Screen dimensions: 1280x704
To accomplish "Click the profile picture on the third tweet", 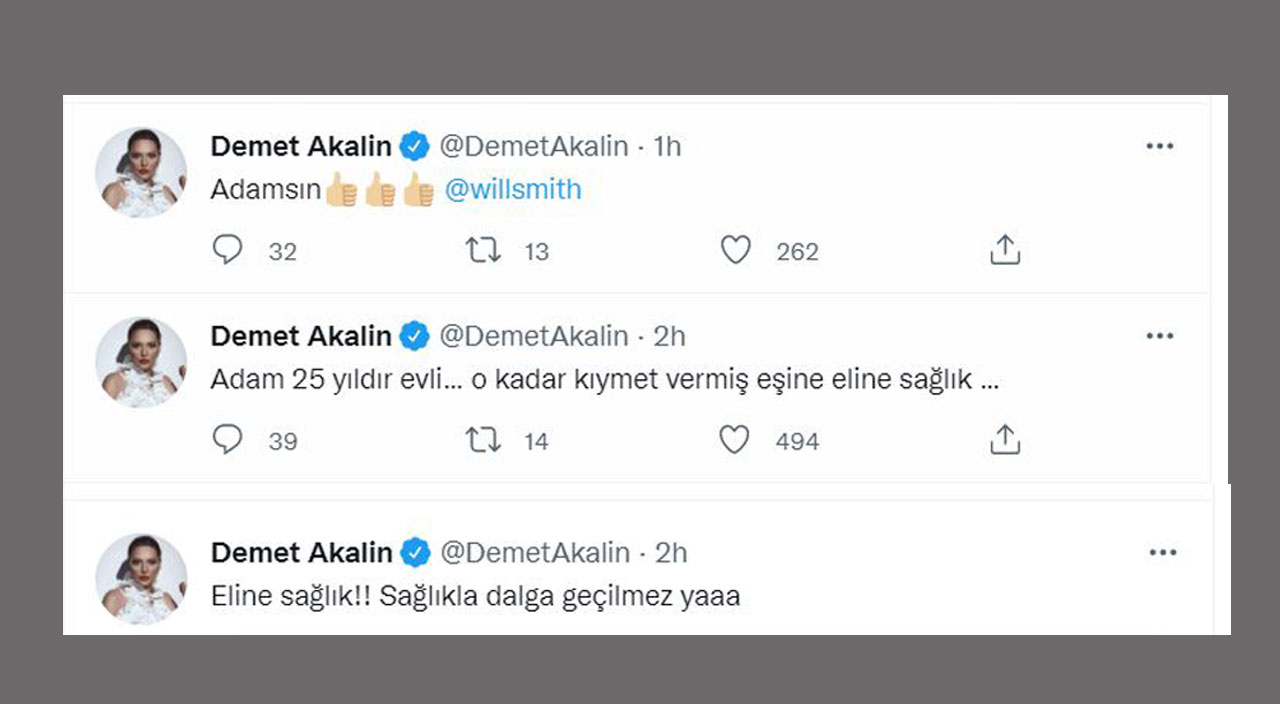I will (x=141, y=579).
